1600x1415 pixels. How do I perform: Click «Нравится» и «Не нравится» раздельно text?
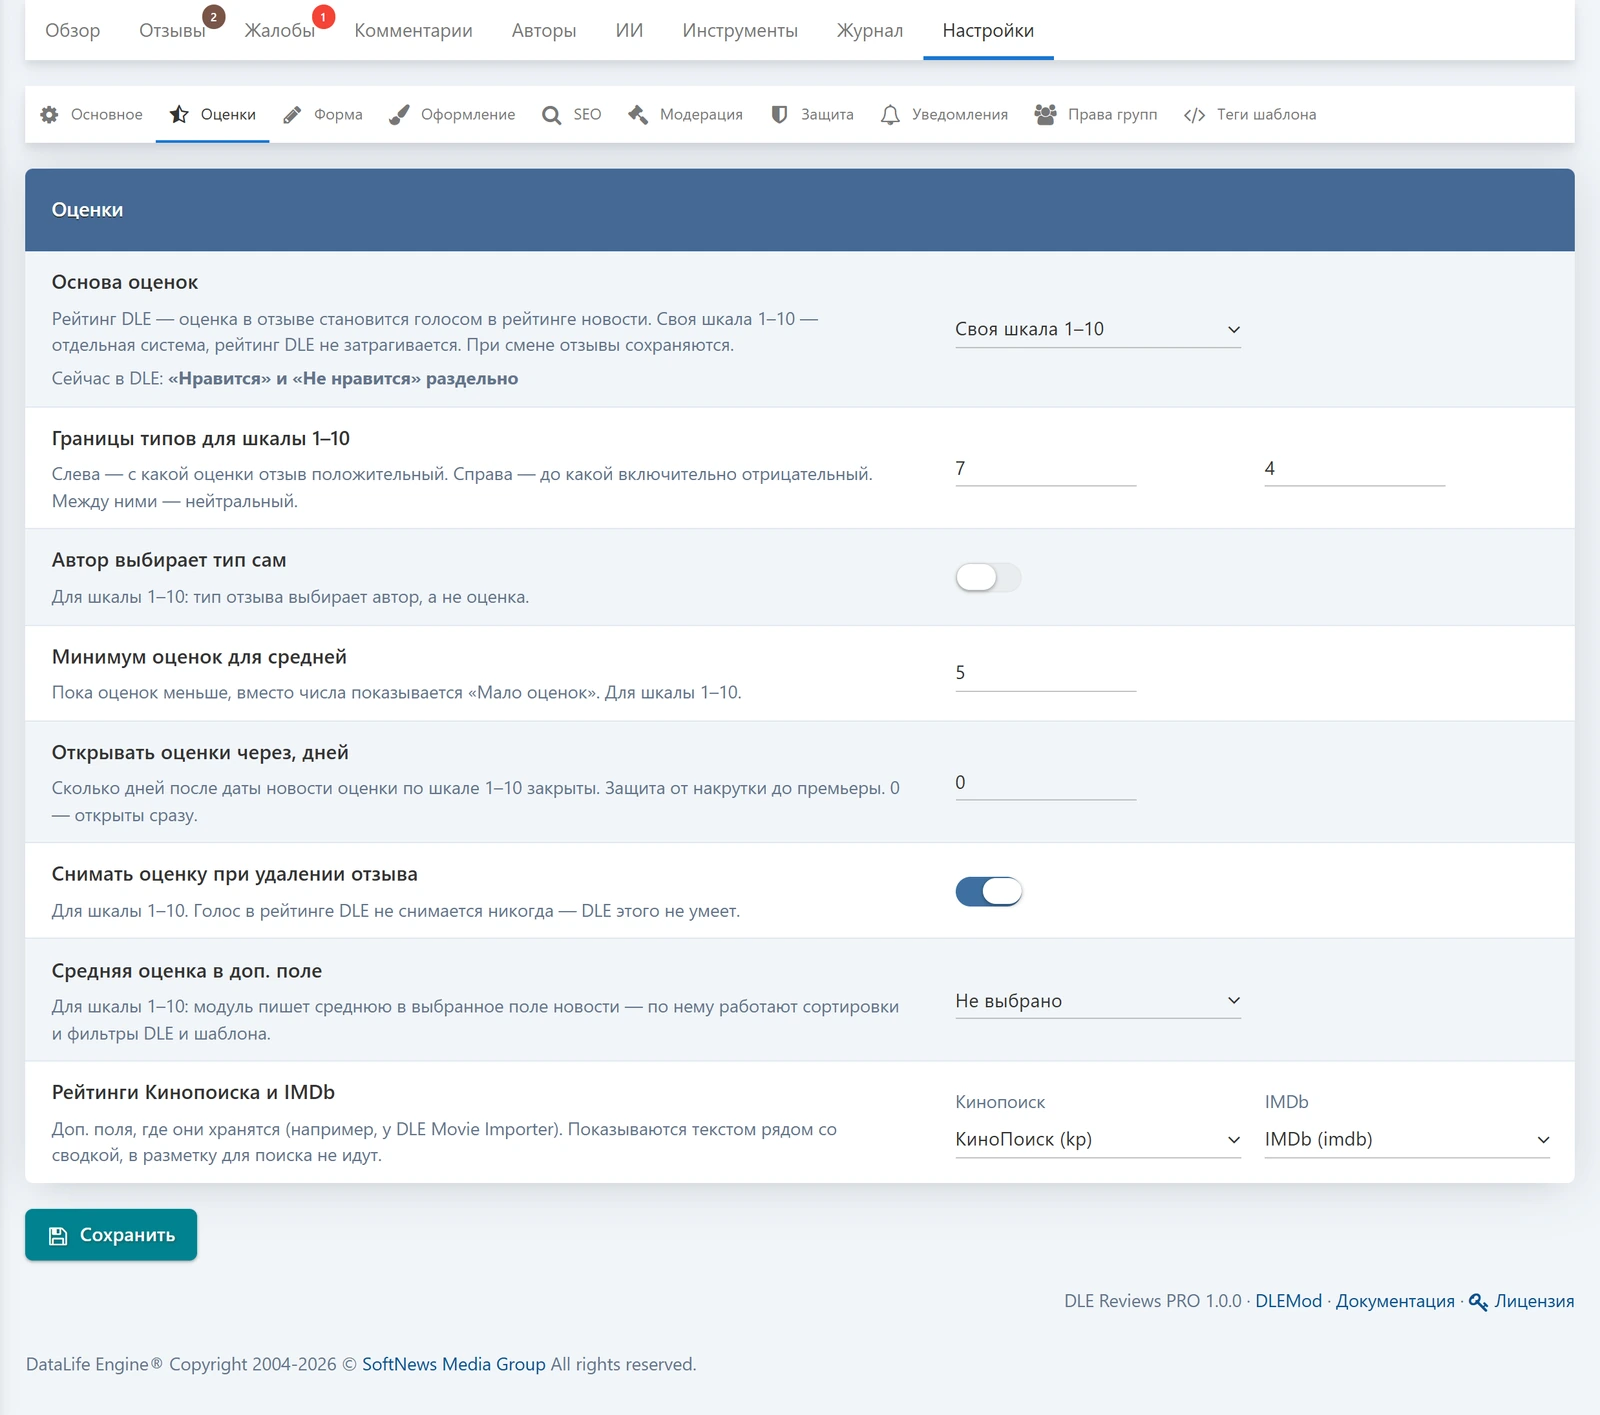(x=343, y=378)
